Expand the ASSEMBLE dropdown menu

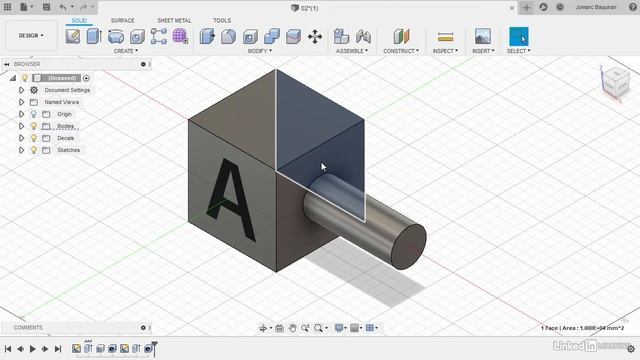(352, 51)
